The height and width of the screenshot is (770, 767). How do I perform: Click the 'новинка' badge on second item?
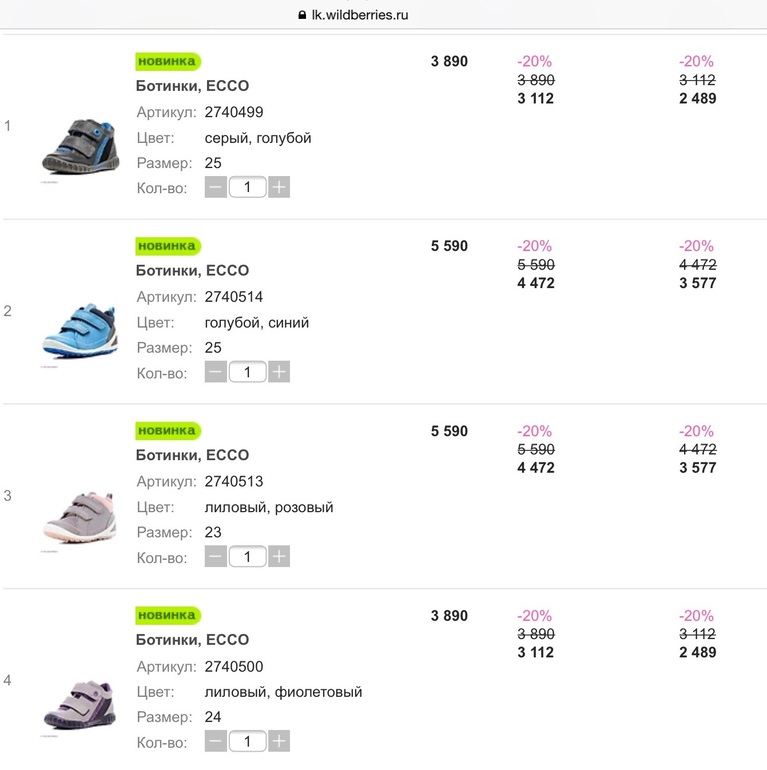(167, 246)
